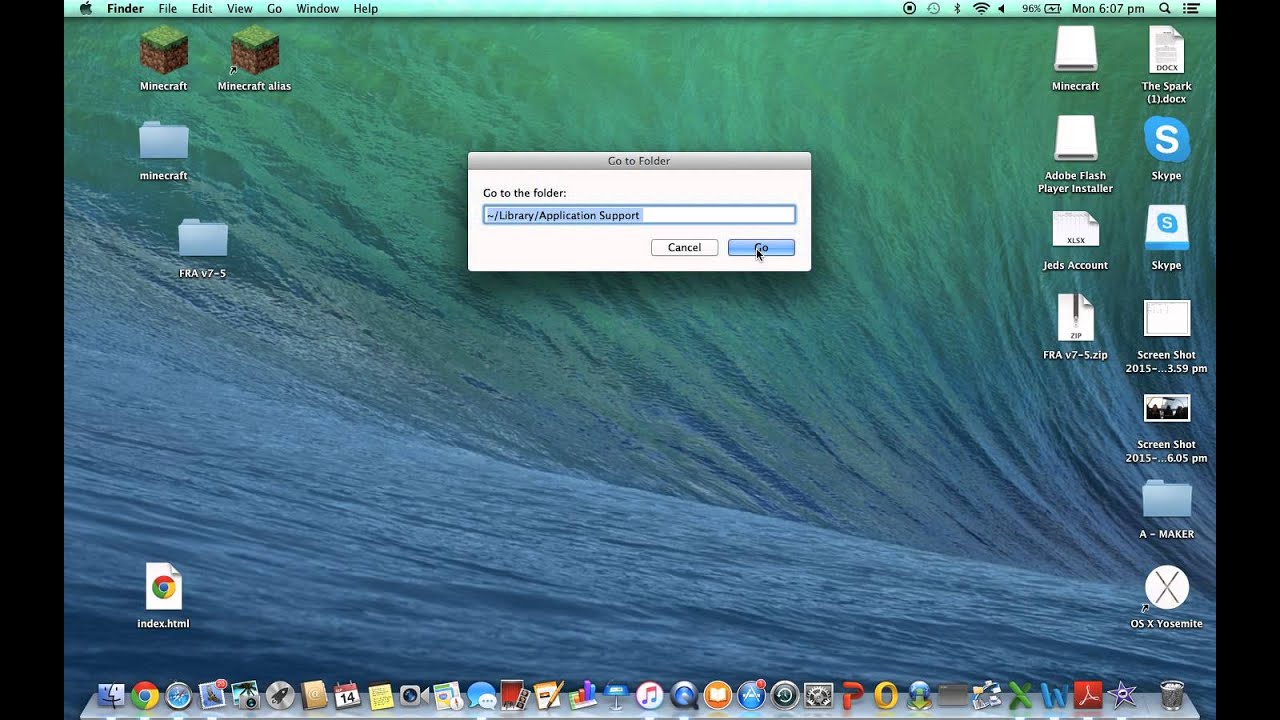
Task: Open Stickies notes from the Dock
Action: tap(381, 695)
